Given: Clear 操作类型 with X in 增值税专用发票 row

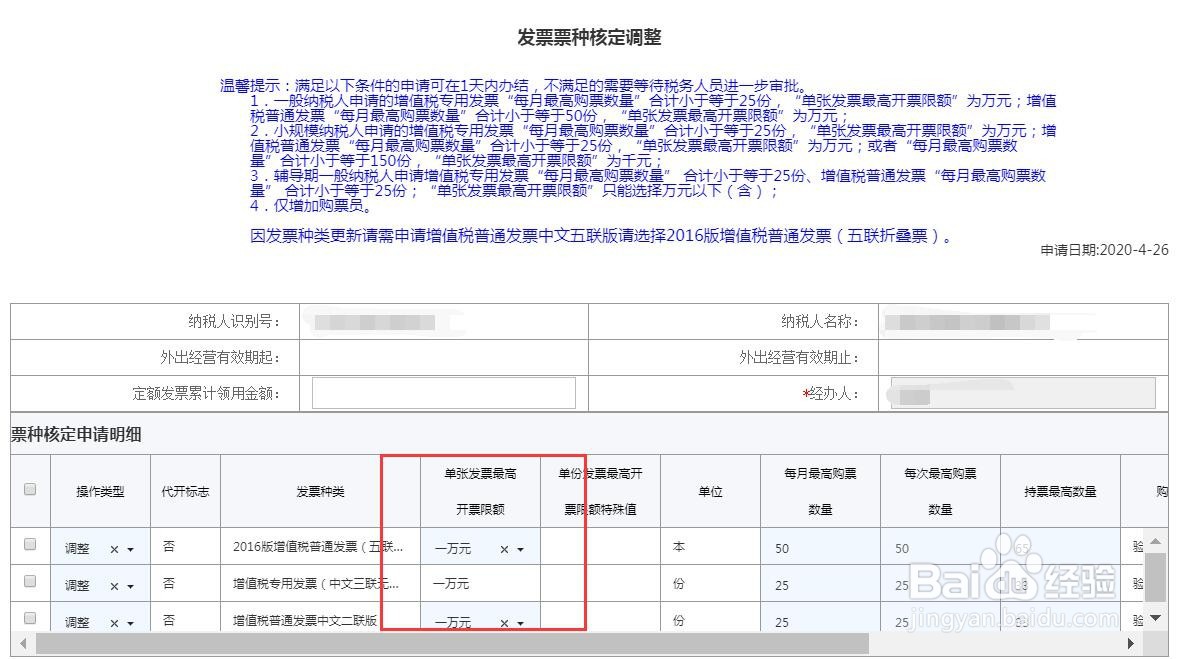Looking at the screenshot, I should click(114, 587).
